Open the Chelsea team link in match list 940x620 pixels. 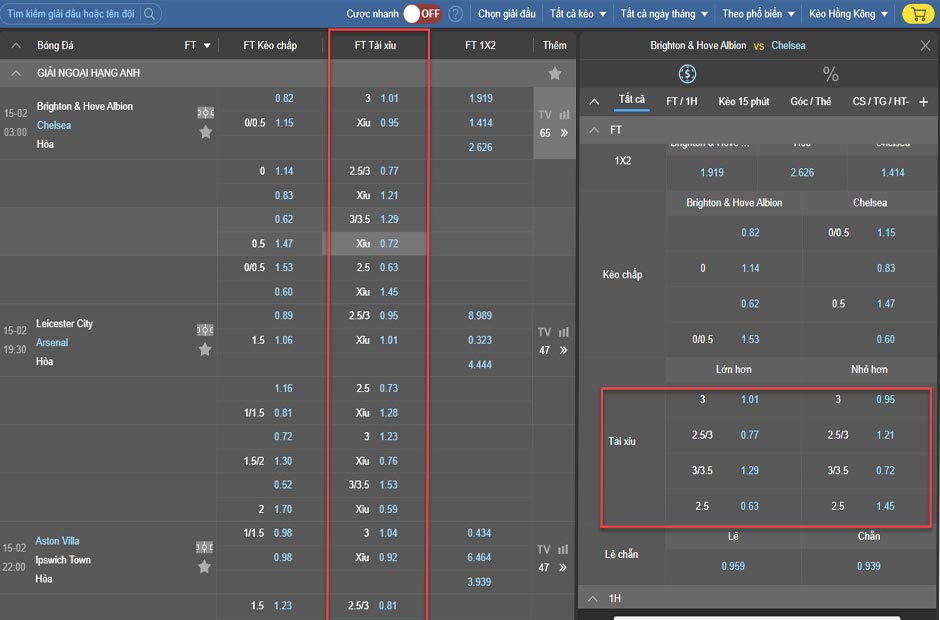pyautogui.click(x=54, y=125)
